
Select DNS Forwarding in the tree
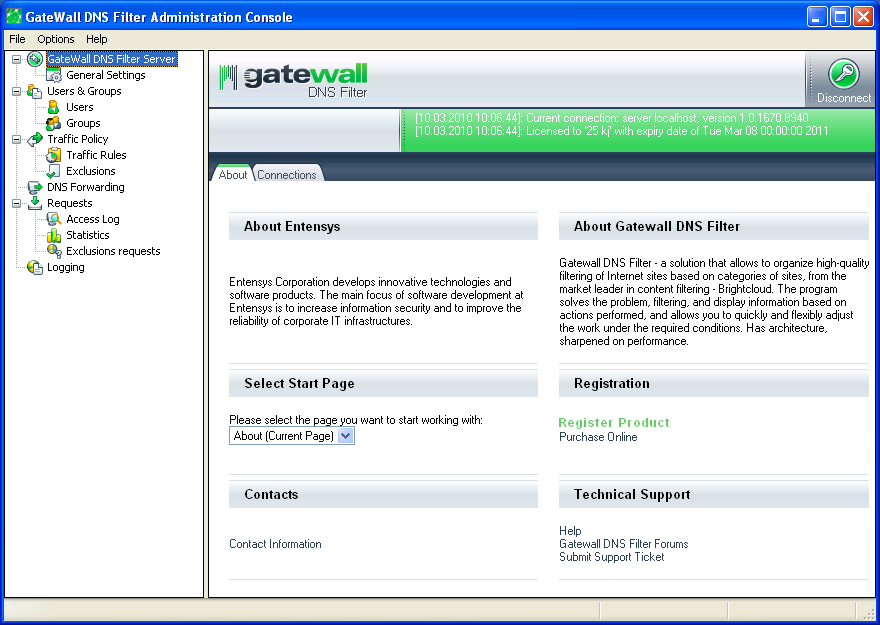[x=86, y=187]
